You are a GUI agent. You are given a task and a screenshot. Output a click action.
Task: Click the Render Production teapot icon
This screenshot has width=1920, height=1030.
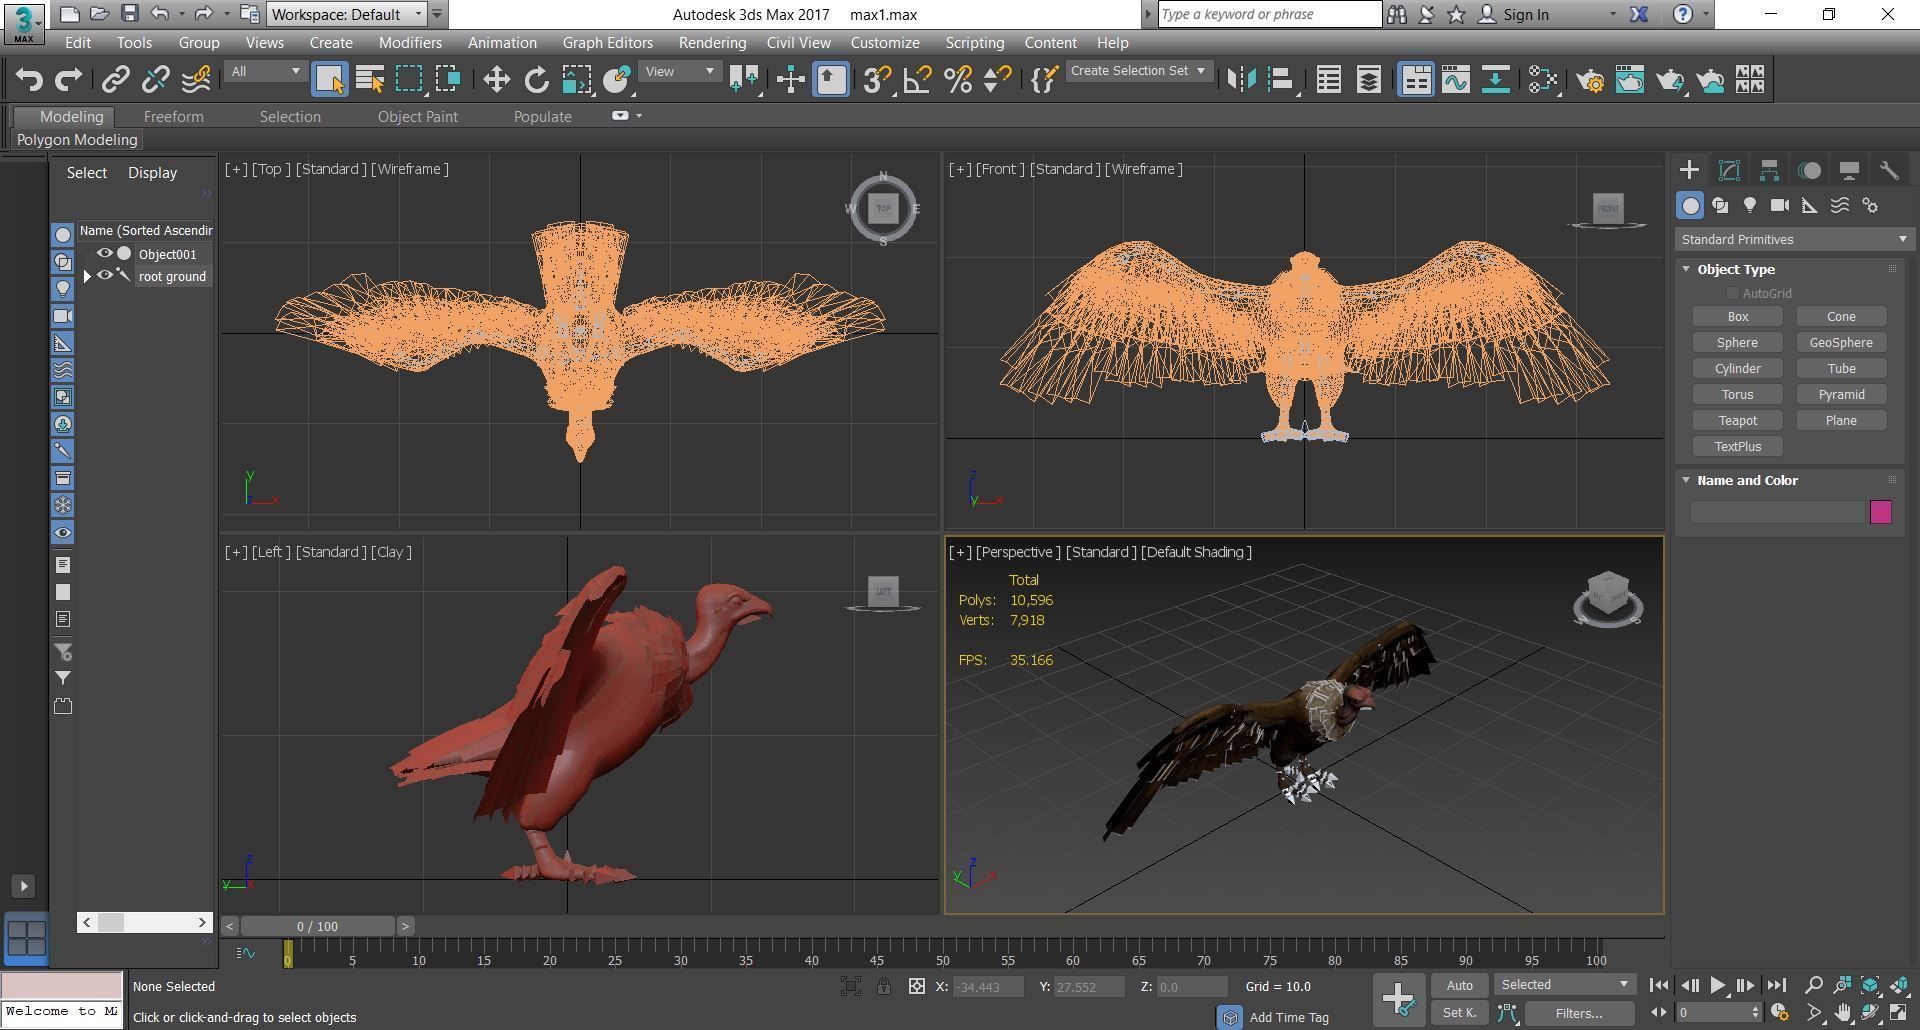(x=1670, y=79)
